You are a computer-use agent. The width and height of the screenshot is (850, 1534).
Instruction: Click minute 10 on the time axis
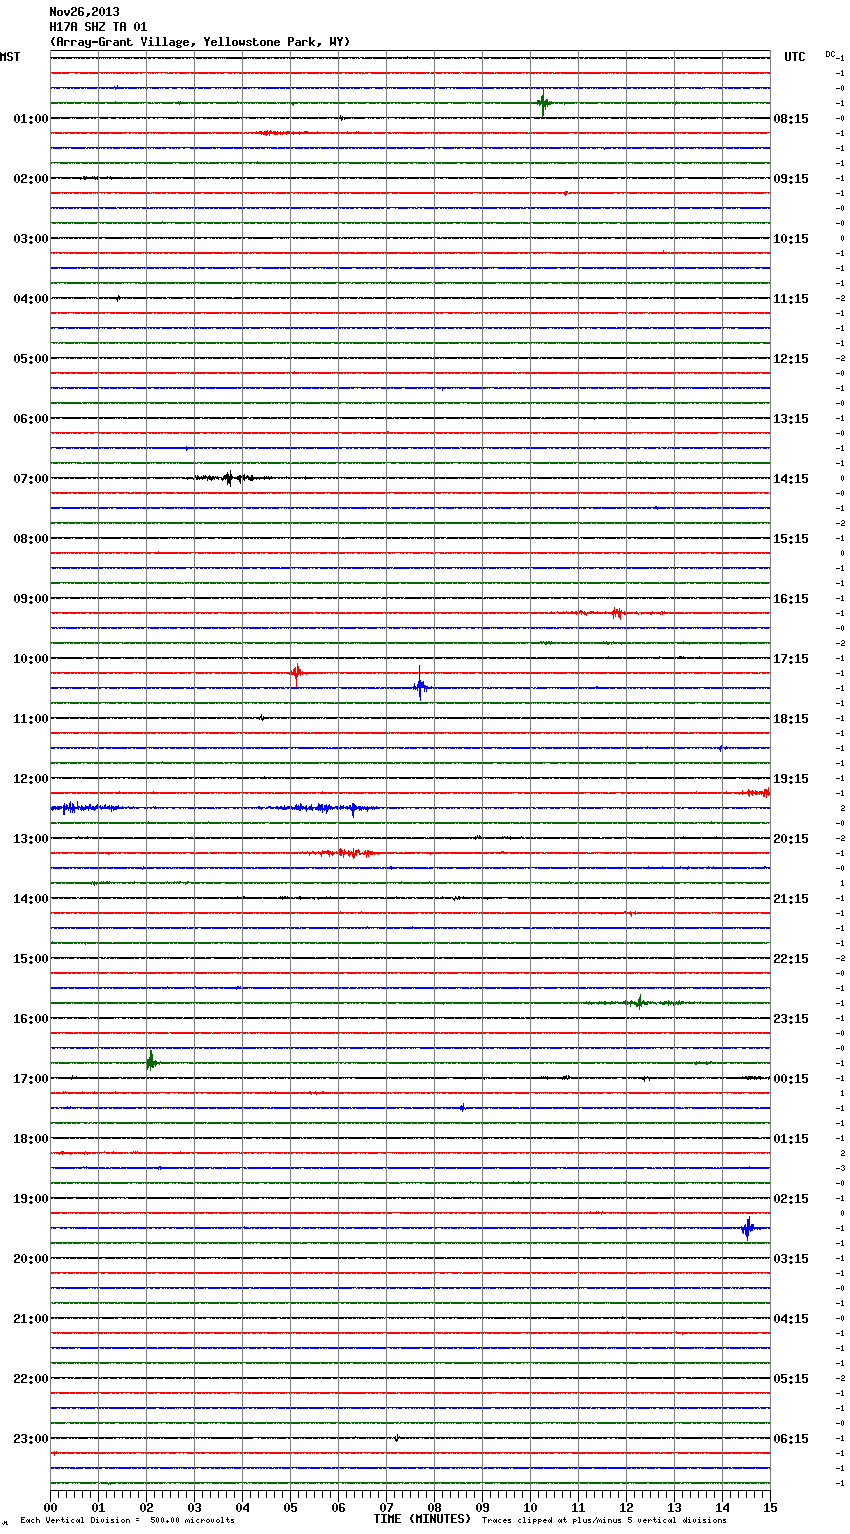click(x=530, y=1507)
